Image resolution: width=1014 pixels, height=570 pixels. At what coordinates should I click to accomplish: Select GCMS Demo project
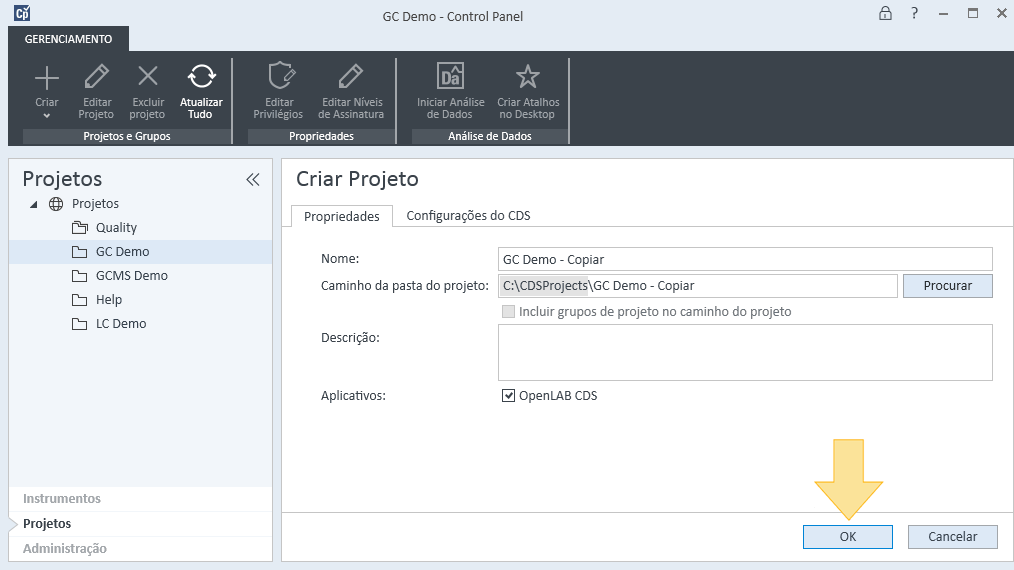132,276
